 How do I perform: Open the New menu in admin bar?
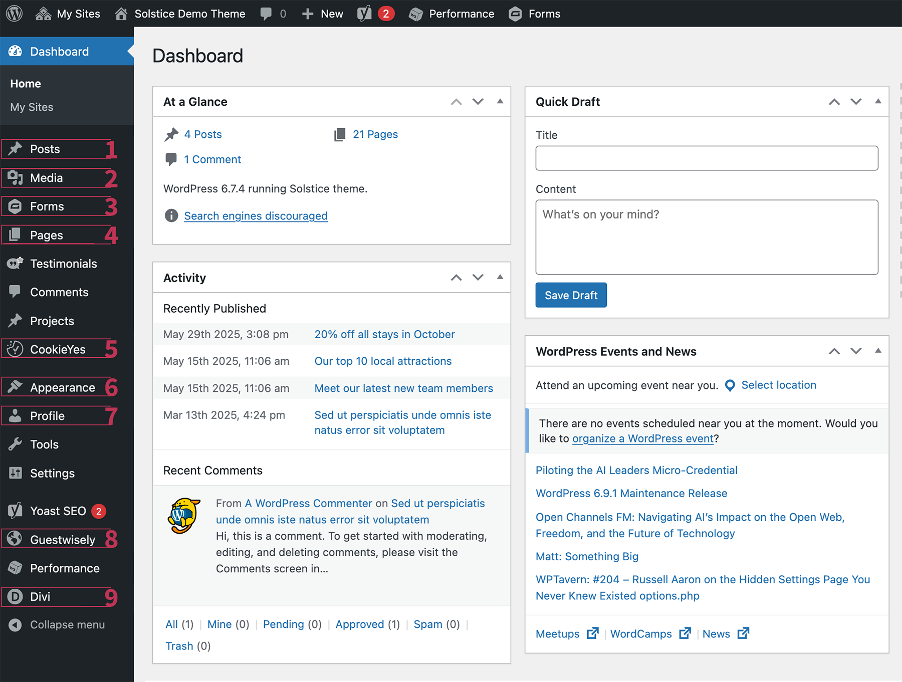pos(323,14)
